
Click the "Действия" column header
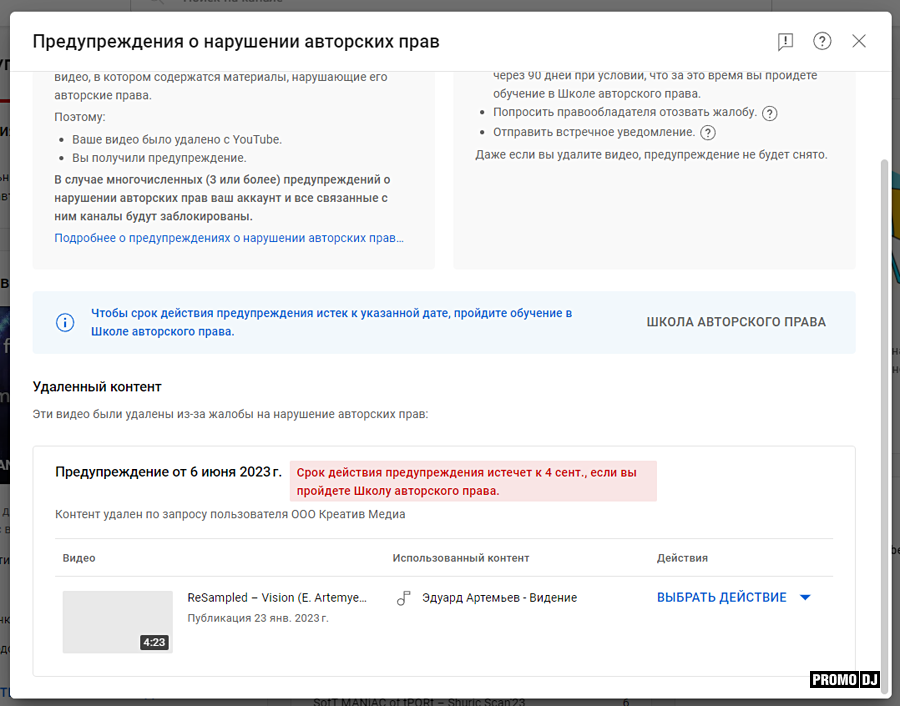[682, 558]
